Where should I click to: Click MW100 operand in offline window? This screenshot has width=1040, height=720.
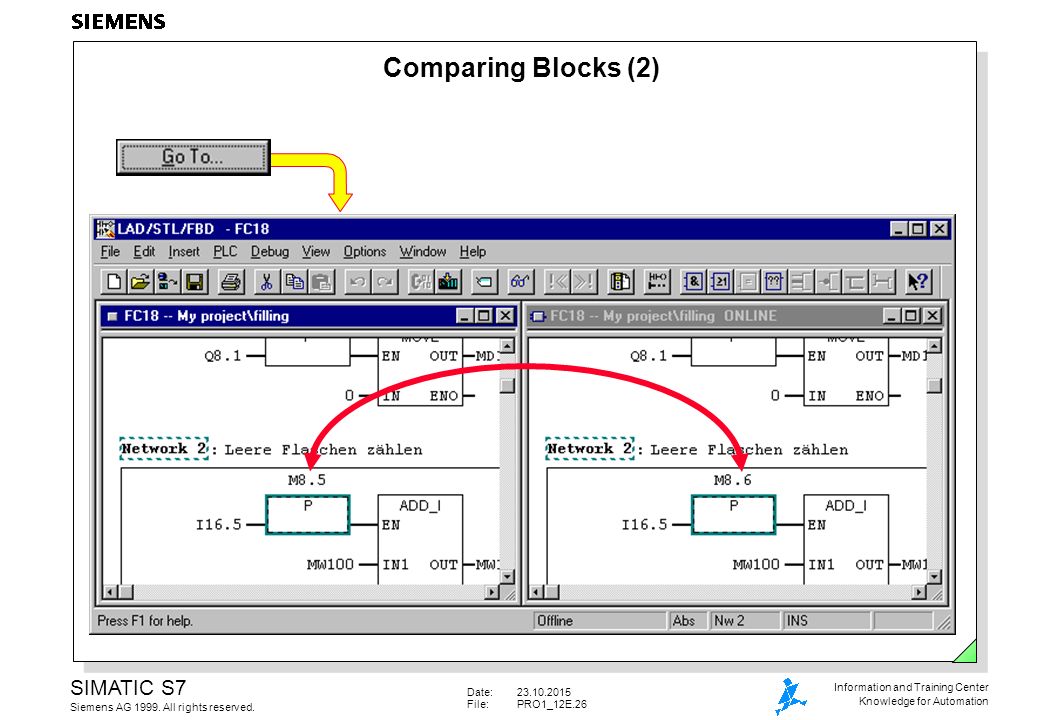[330, 565]
